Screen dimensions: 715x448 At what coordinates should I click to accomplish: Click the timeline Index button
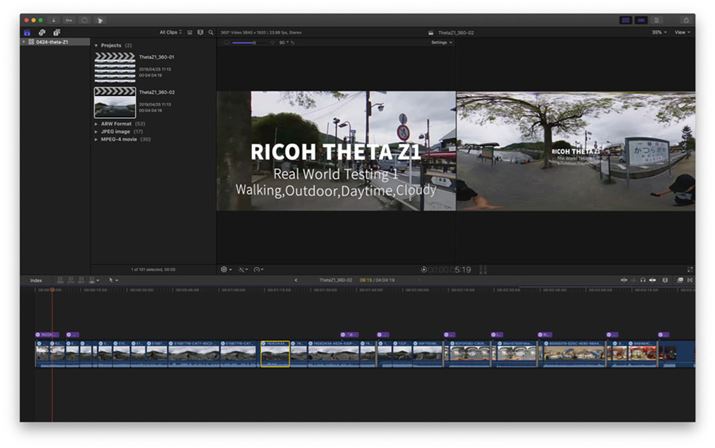coord(36,280)
